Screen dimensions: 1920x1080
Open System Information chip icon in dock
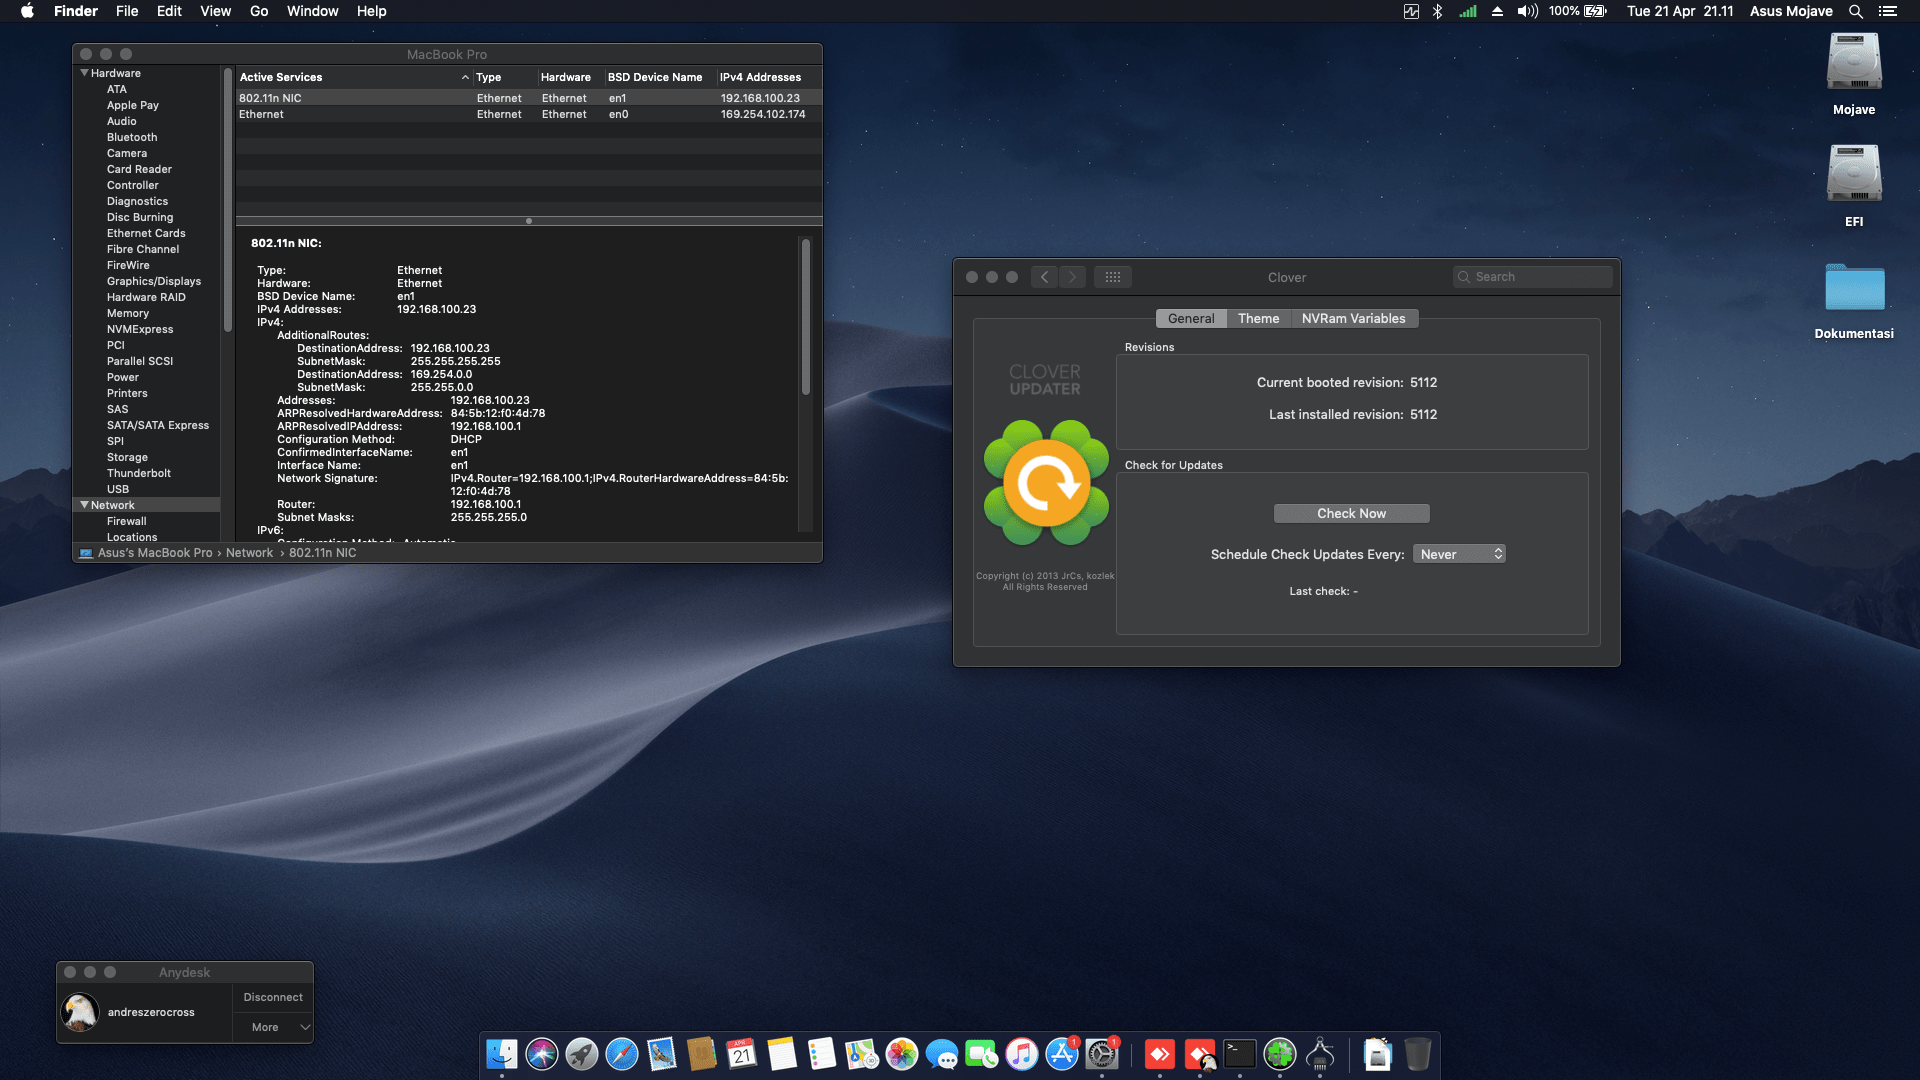tap(1320, 1054)
